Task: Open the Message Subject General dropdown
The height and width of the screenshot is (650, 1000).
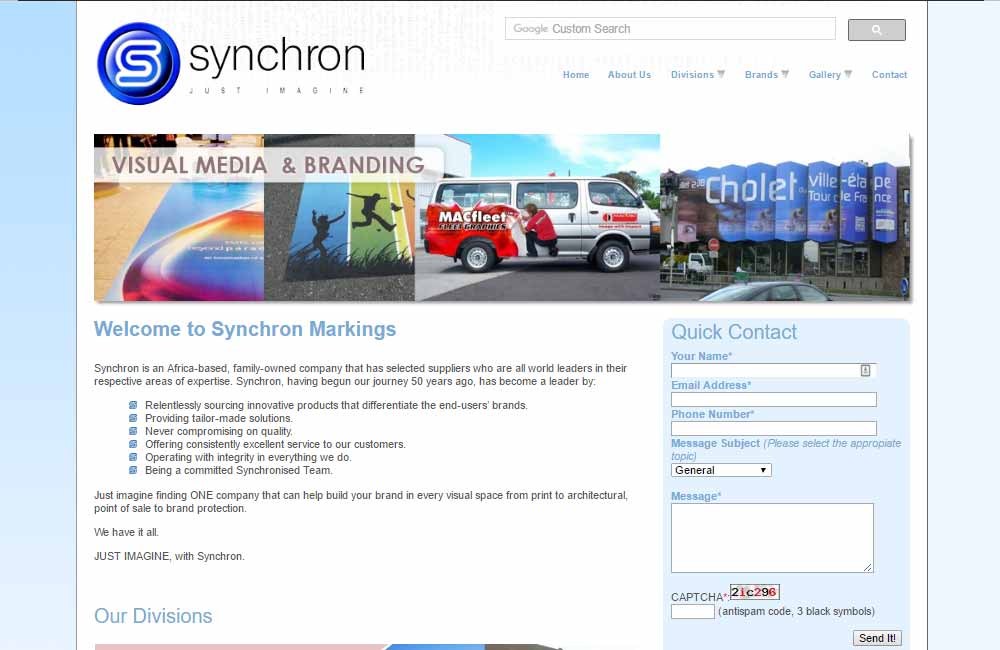Action: click(721, 470)
